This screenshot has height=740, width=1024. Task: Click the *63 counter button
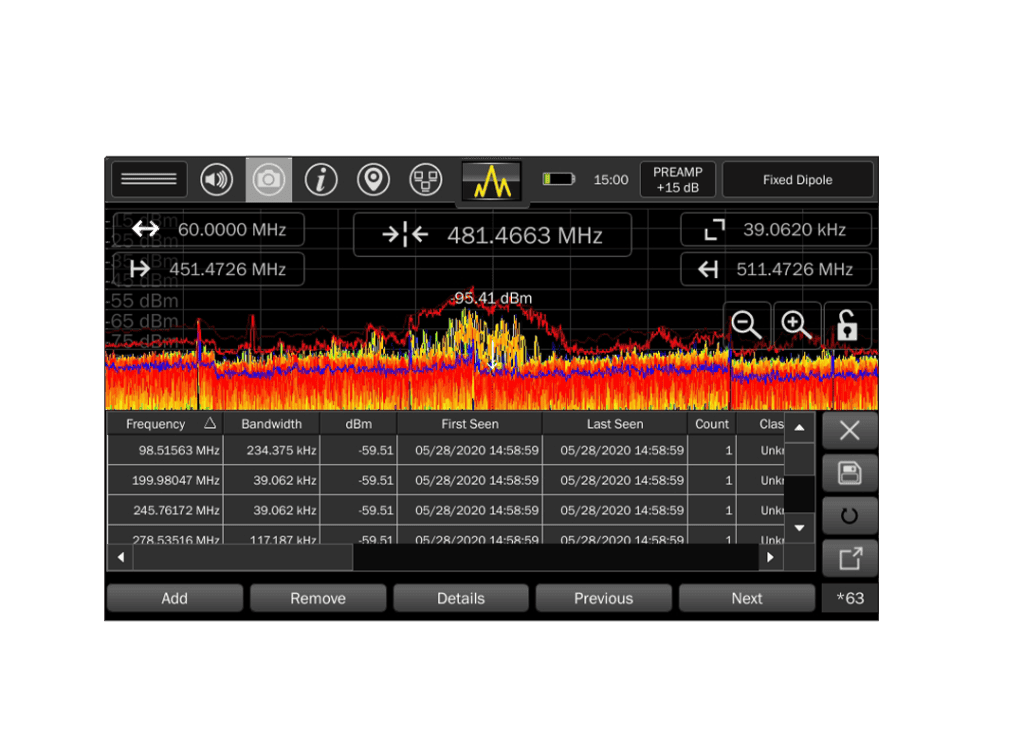tap(850, 598)
